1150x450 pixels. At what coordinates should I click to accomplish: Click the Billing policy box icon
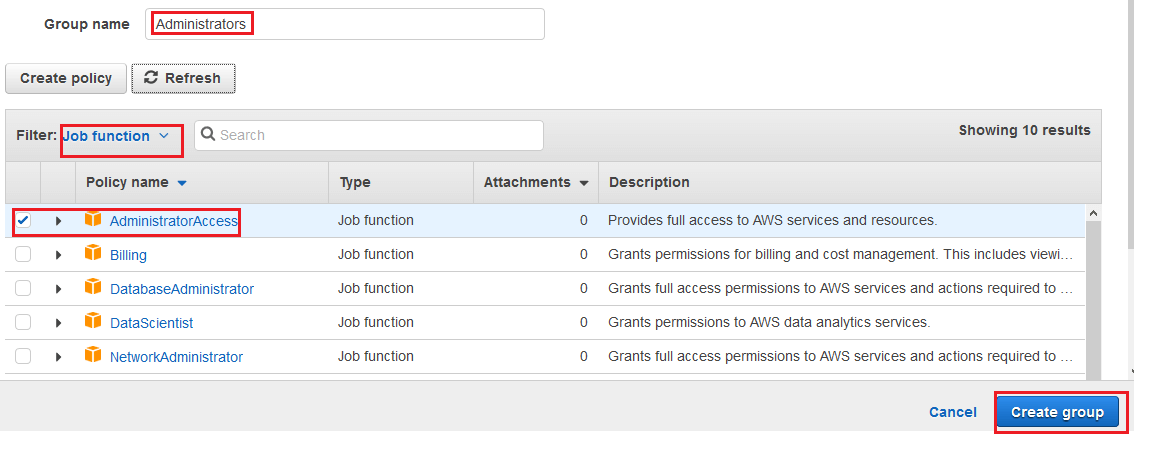pyautogui.click(x=93, y=254)
